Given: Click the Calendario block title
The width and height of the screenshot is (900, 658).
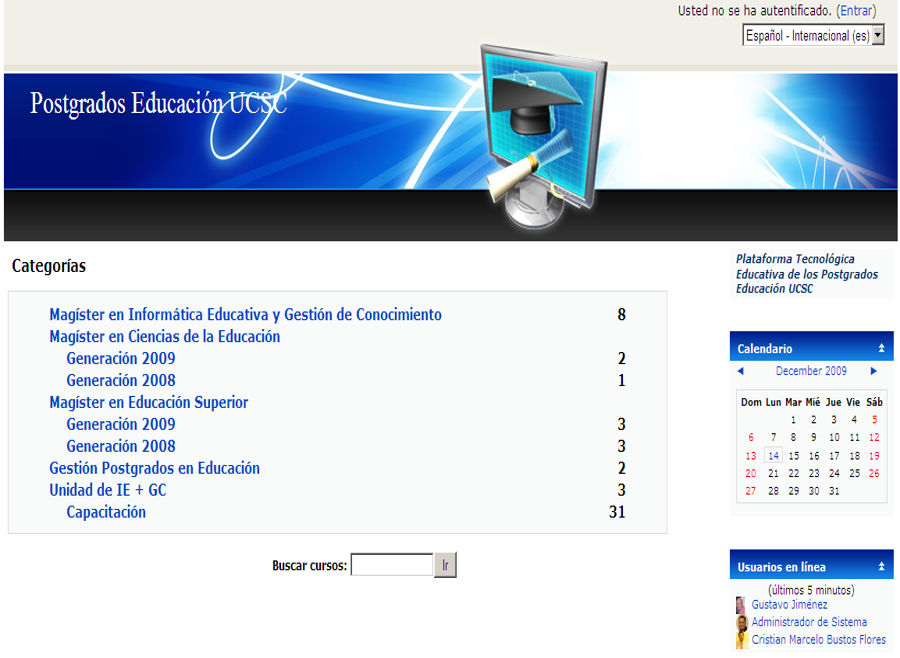Looking at the screenshot, I should tap(765, 349).
